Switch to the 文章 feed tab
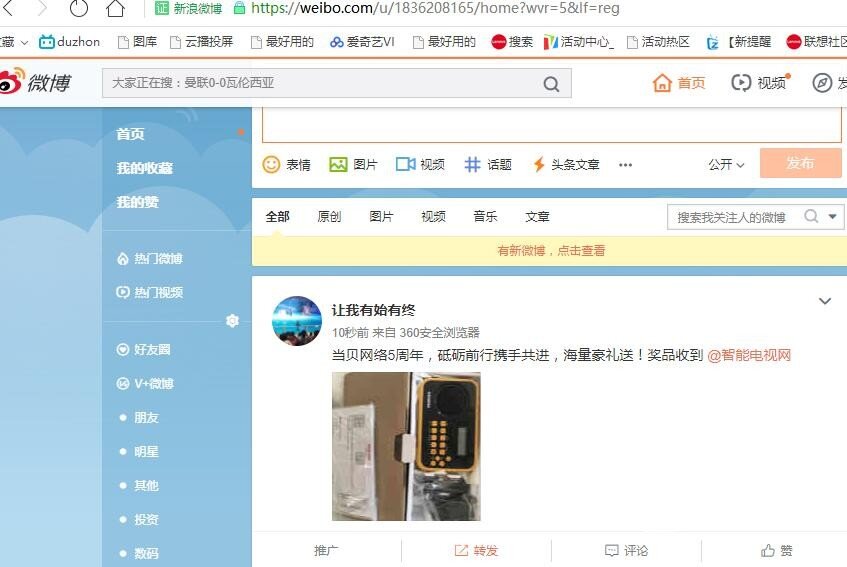Viewport: 847px width, 567px height. click(x=537, y=217)
